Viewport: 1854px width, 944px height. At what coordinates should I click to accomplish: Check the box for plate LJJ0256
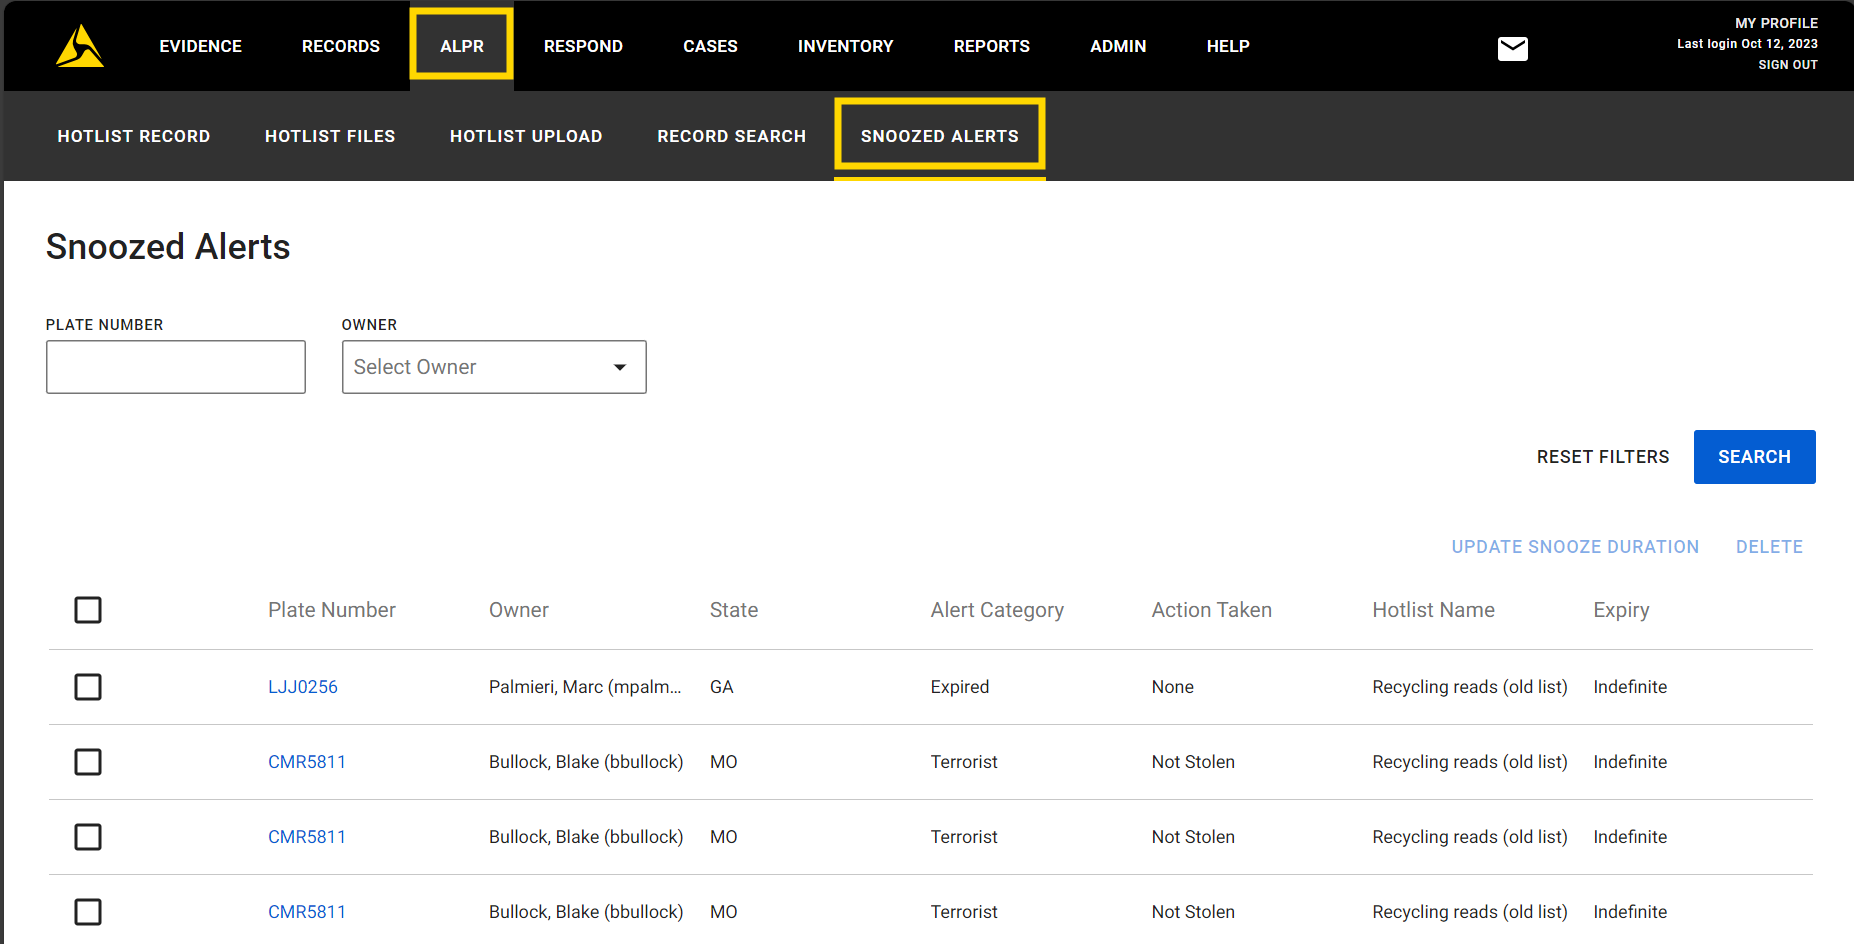coord(88,687)
